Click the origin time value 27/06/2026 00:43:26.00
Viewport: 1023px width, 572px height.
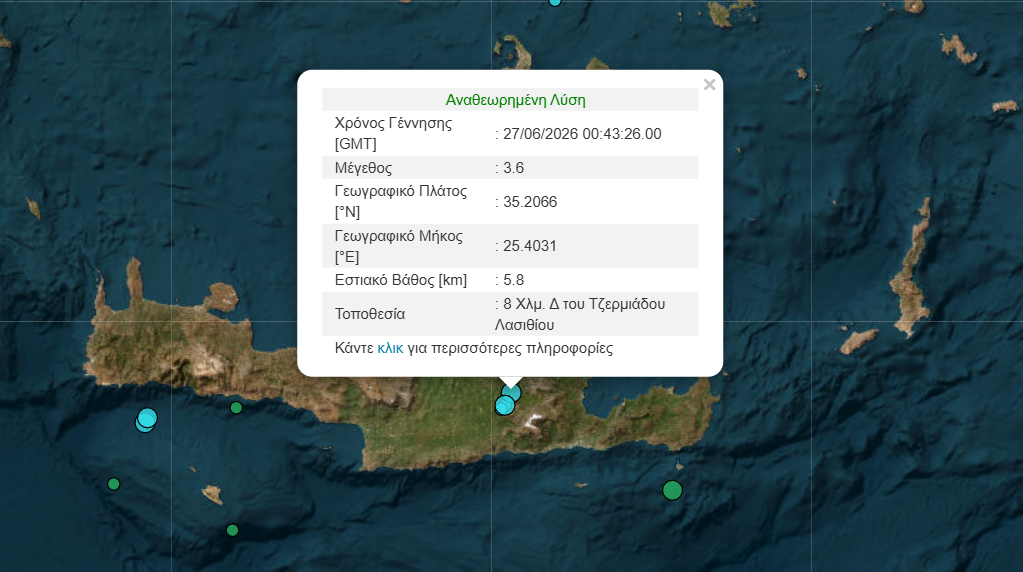(x=582, y=134)
